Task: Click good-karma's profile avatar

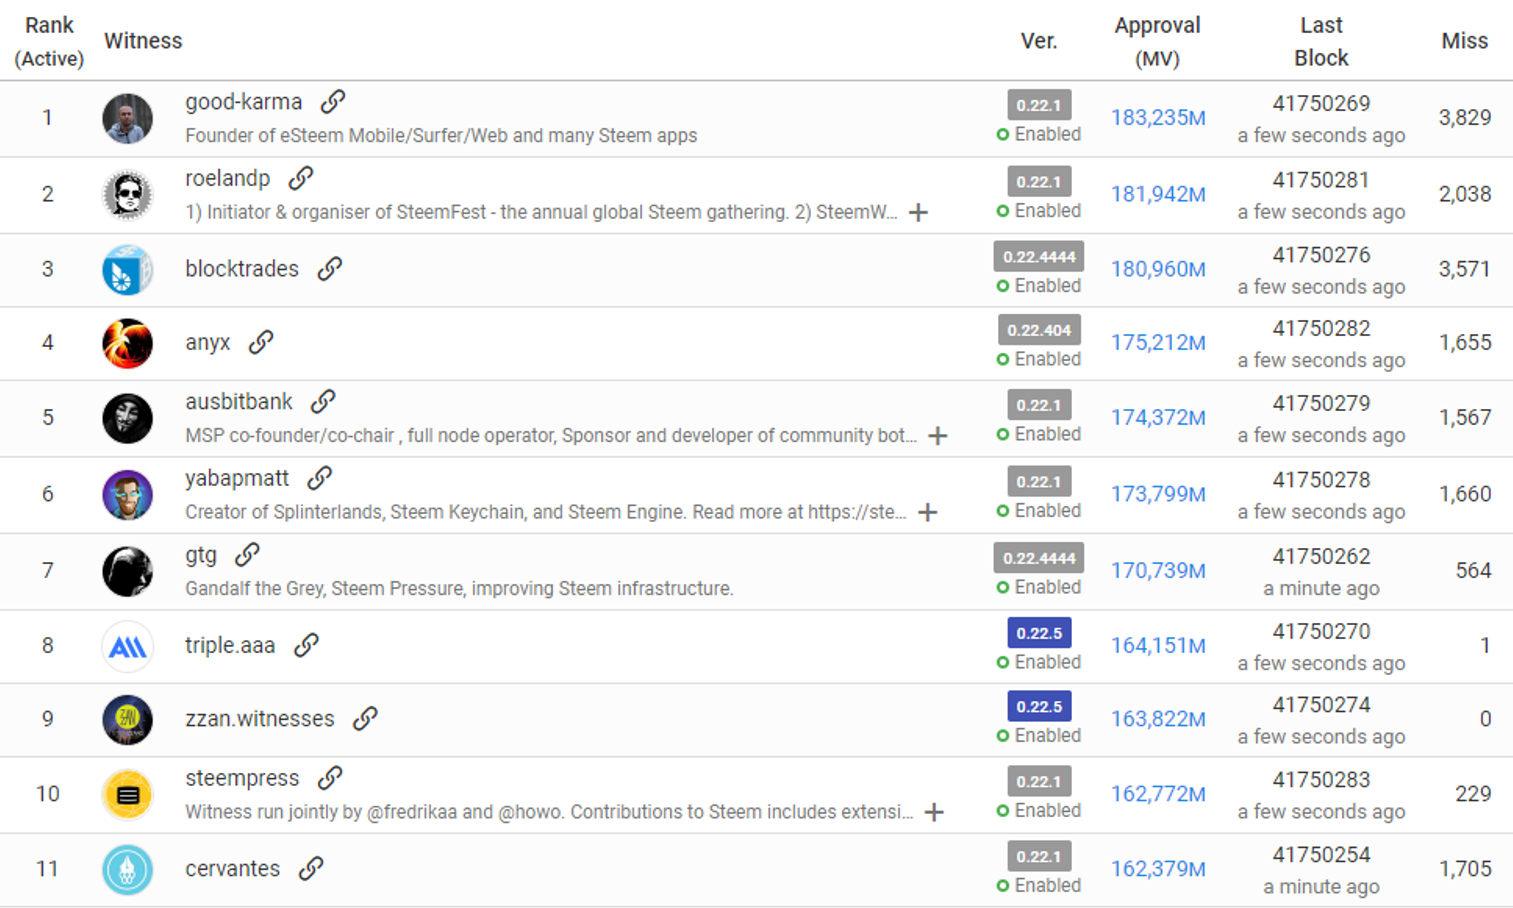Action: pyautogui.click(x=127, y=118)
